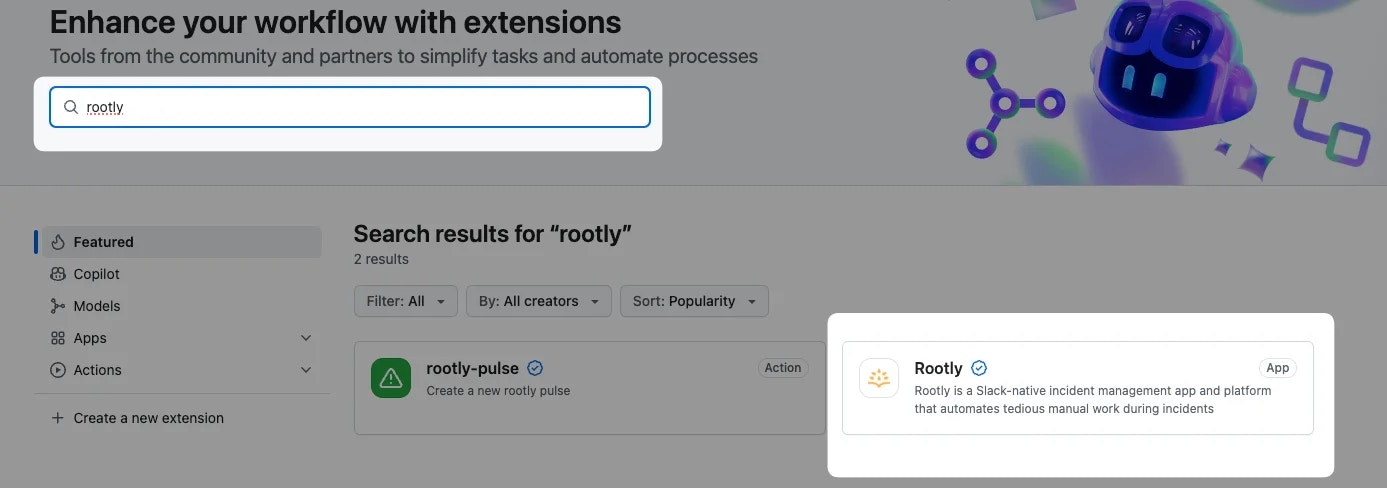Open the Sort: Popularity dropdown
The image size is (1387, 488).
(694, 301)
